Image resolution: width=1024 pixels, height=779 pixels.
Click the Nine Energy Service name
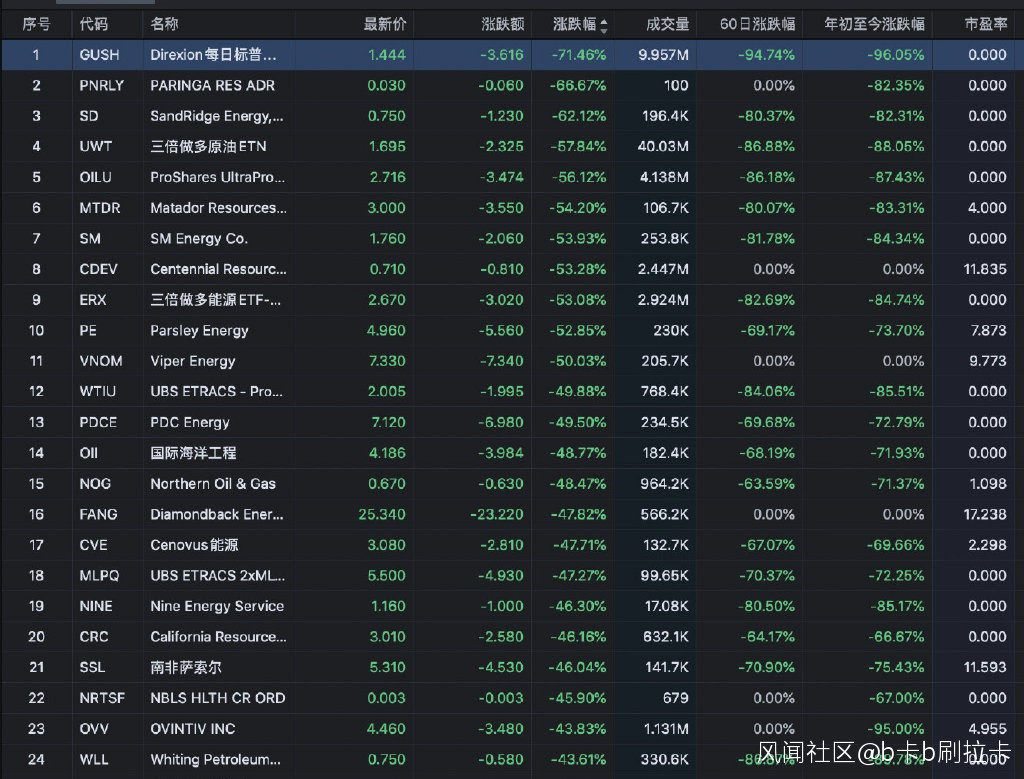coord(217,606)
